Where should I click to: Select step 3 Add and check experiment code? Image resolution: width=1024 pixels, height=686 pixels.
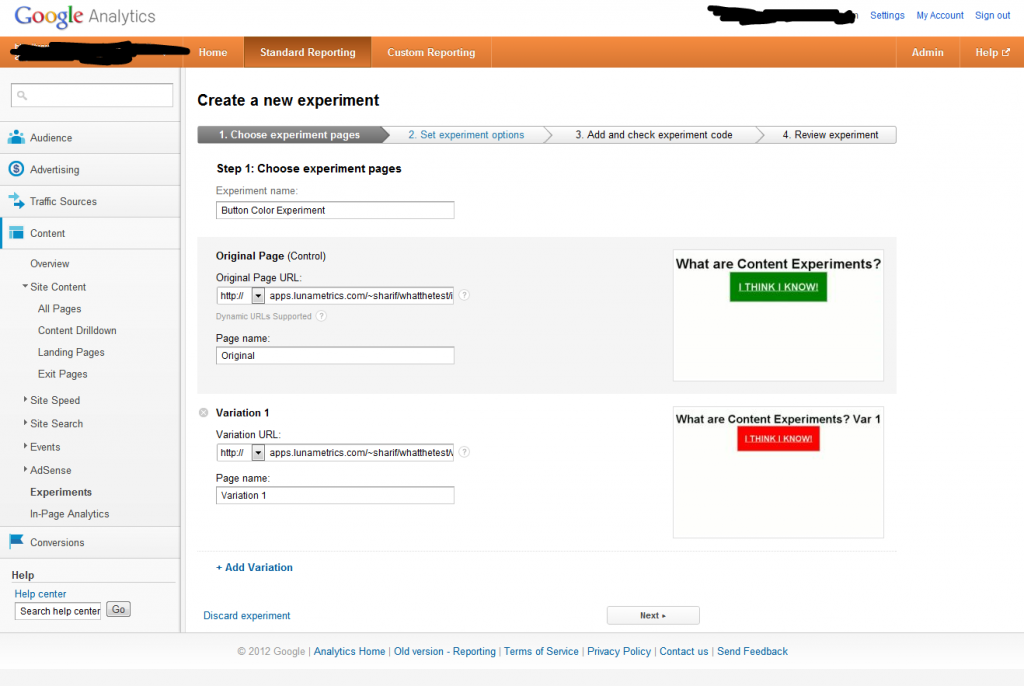654,135
